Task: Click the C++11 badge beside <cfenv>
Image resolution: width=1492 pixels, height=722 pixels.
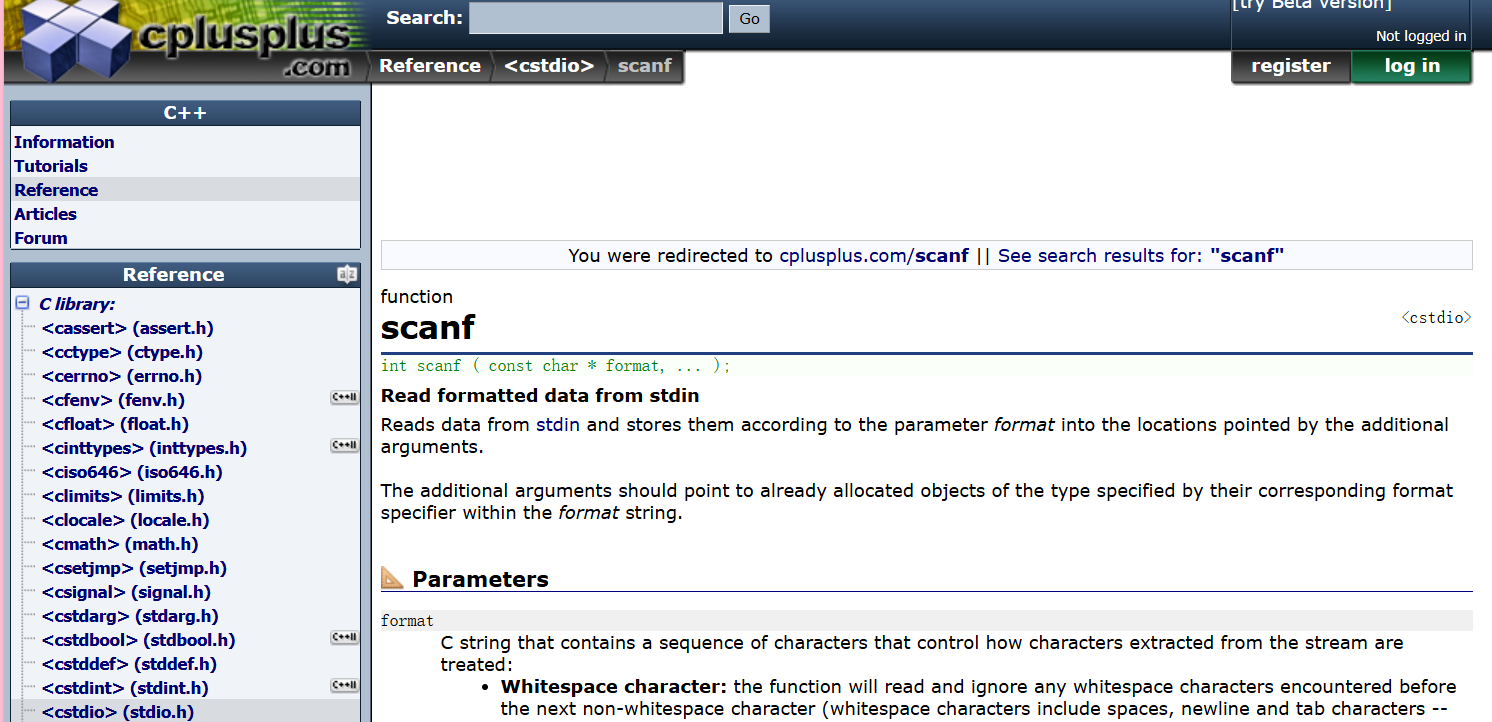Action: point(344,397)
